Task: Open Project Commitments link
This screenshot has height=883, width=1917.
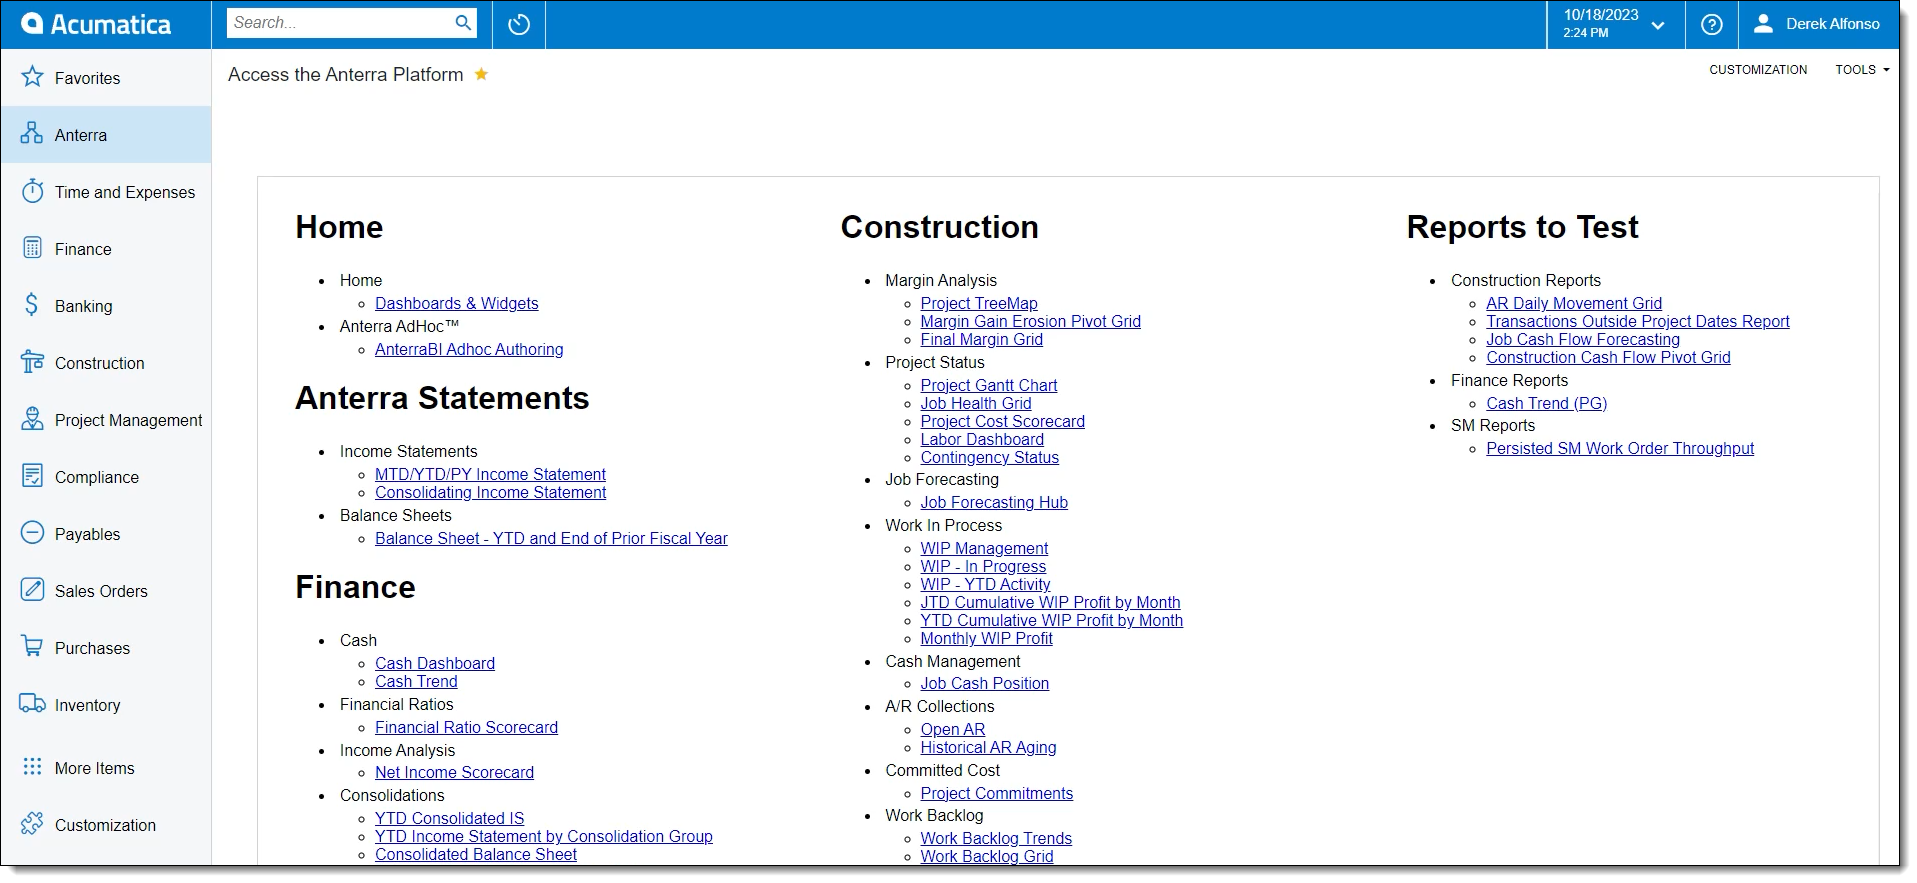Action: pyautogui.click(x=996, y=793)
